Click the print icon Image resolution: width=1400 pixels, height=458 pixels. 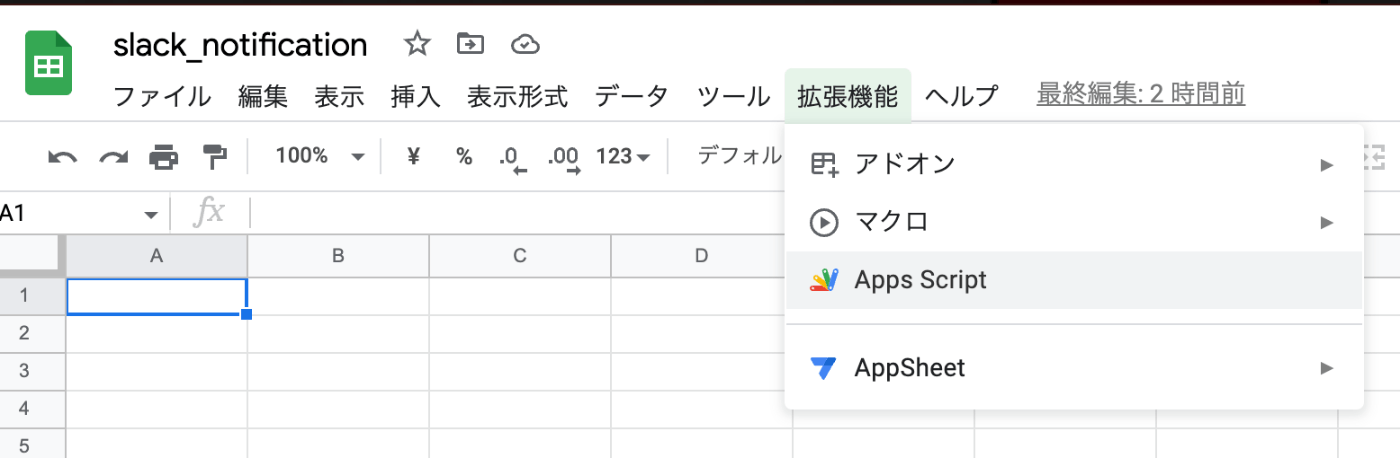pos(164,157)
